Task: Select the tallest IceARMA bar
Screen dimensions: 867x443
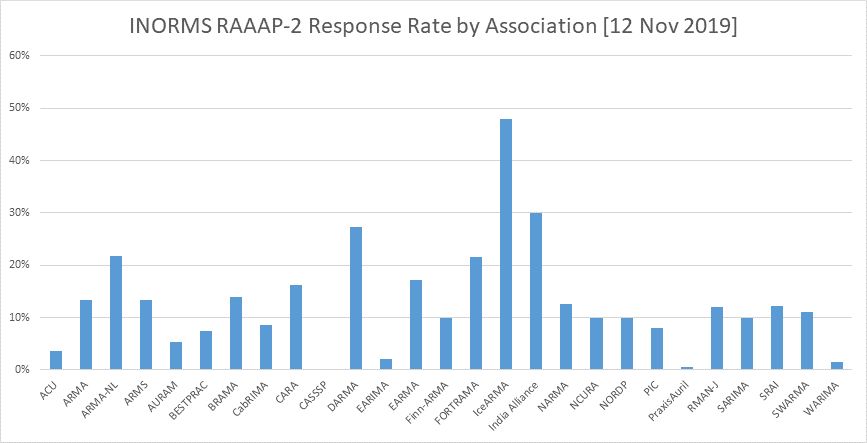Action: (506, 244)
